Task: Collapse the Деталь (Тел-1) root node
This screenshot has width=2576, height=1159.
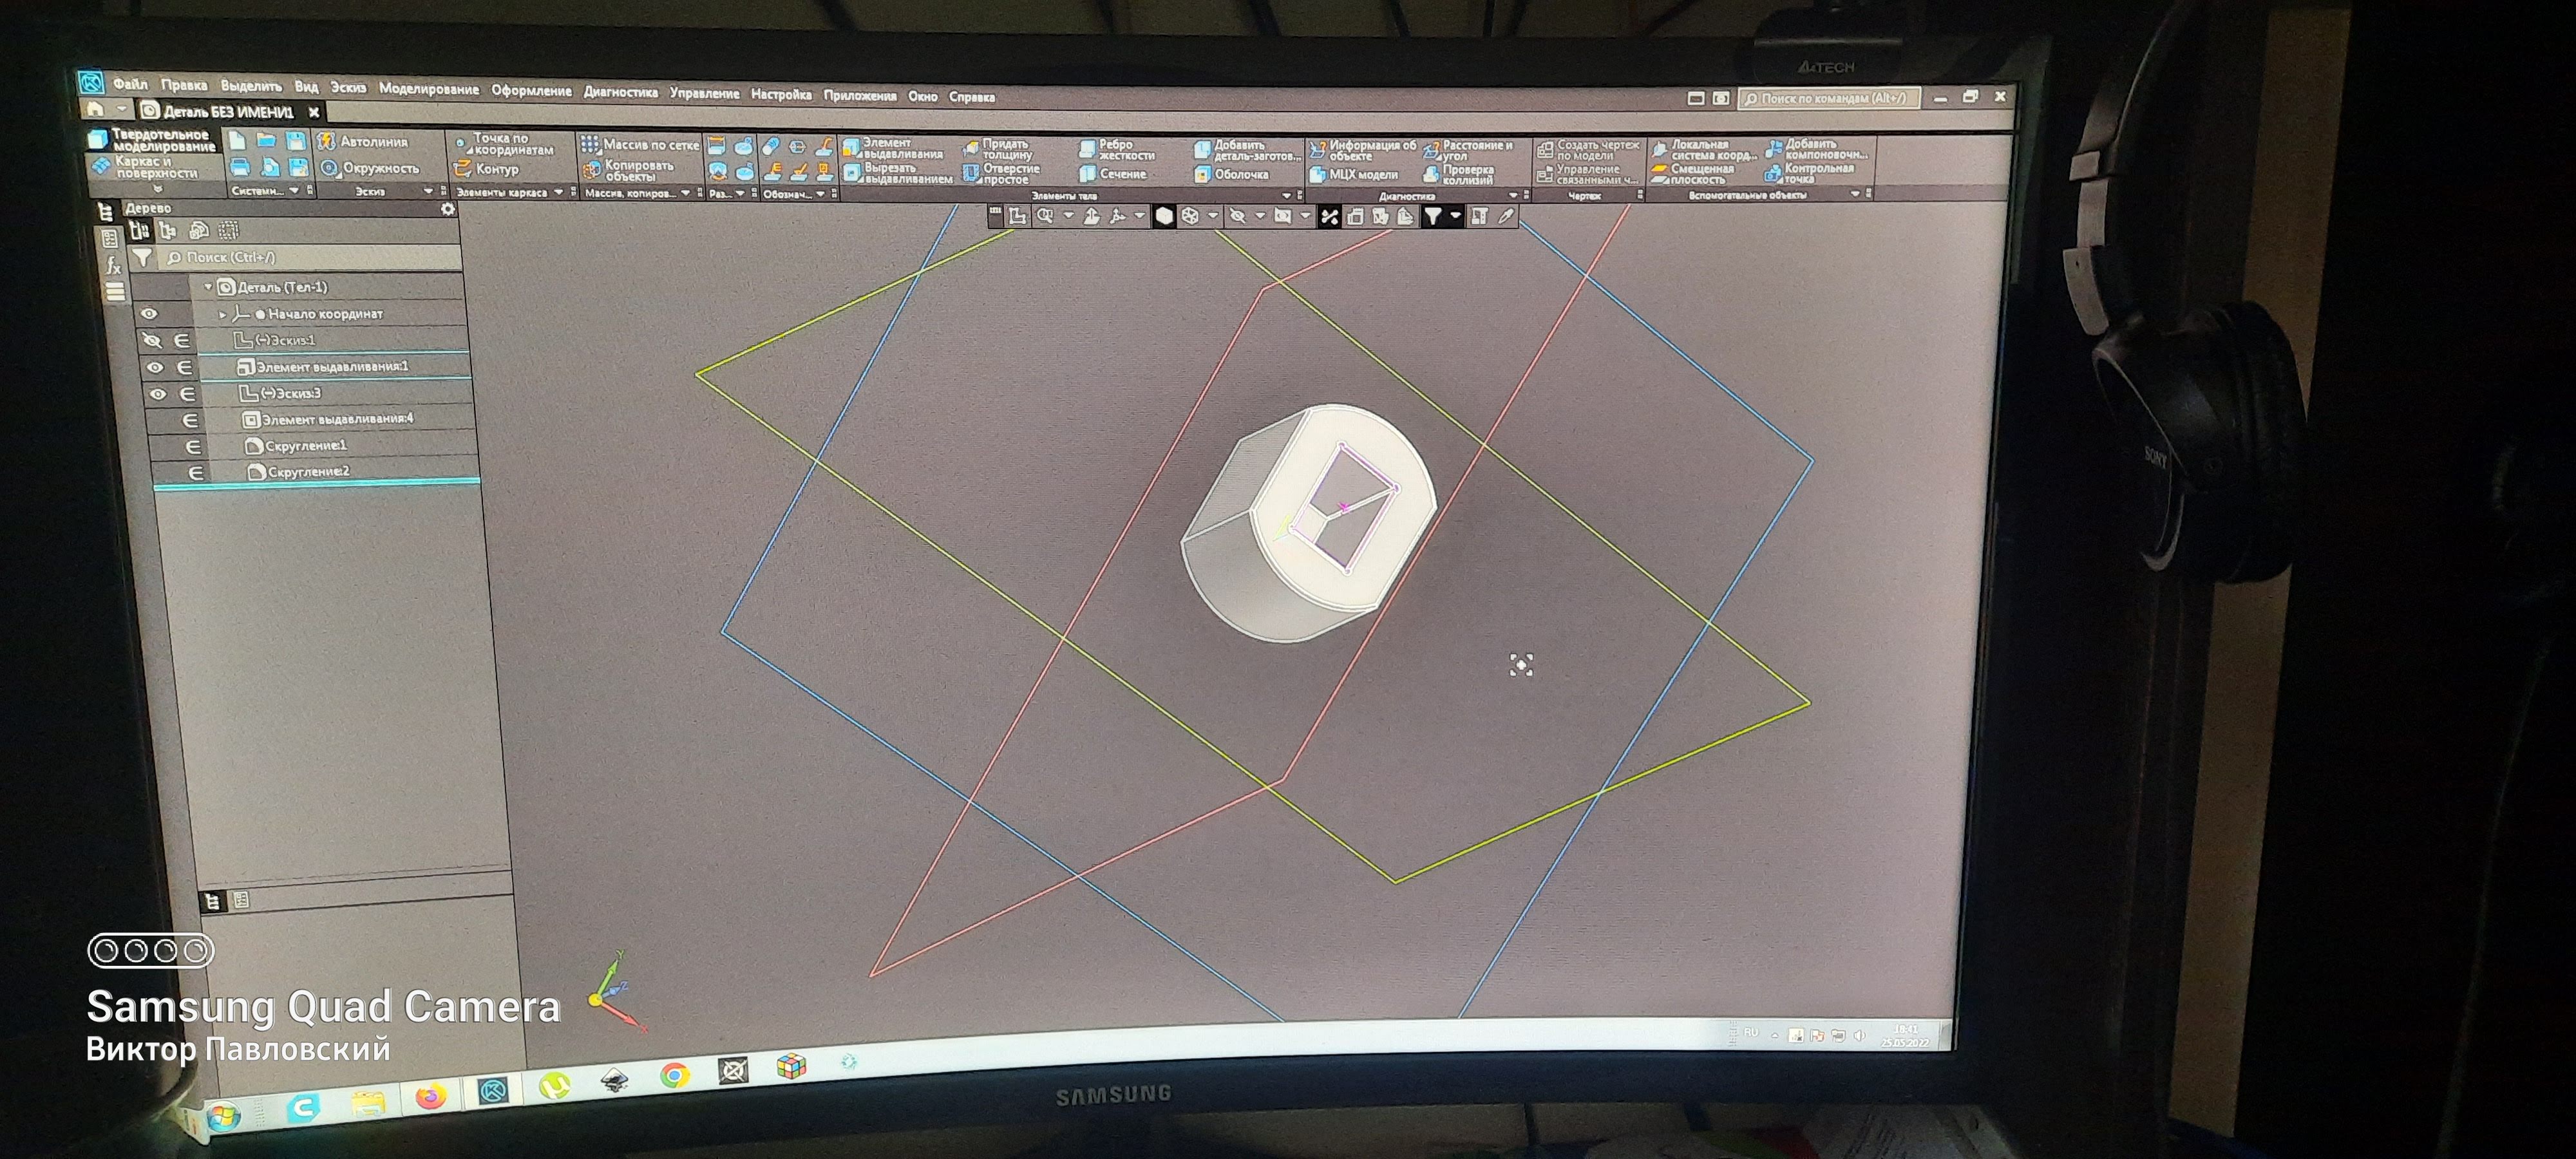Action: coord(208,287)
